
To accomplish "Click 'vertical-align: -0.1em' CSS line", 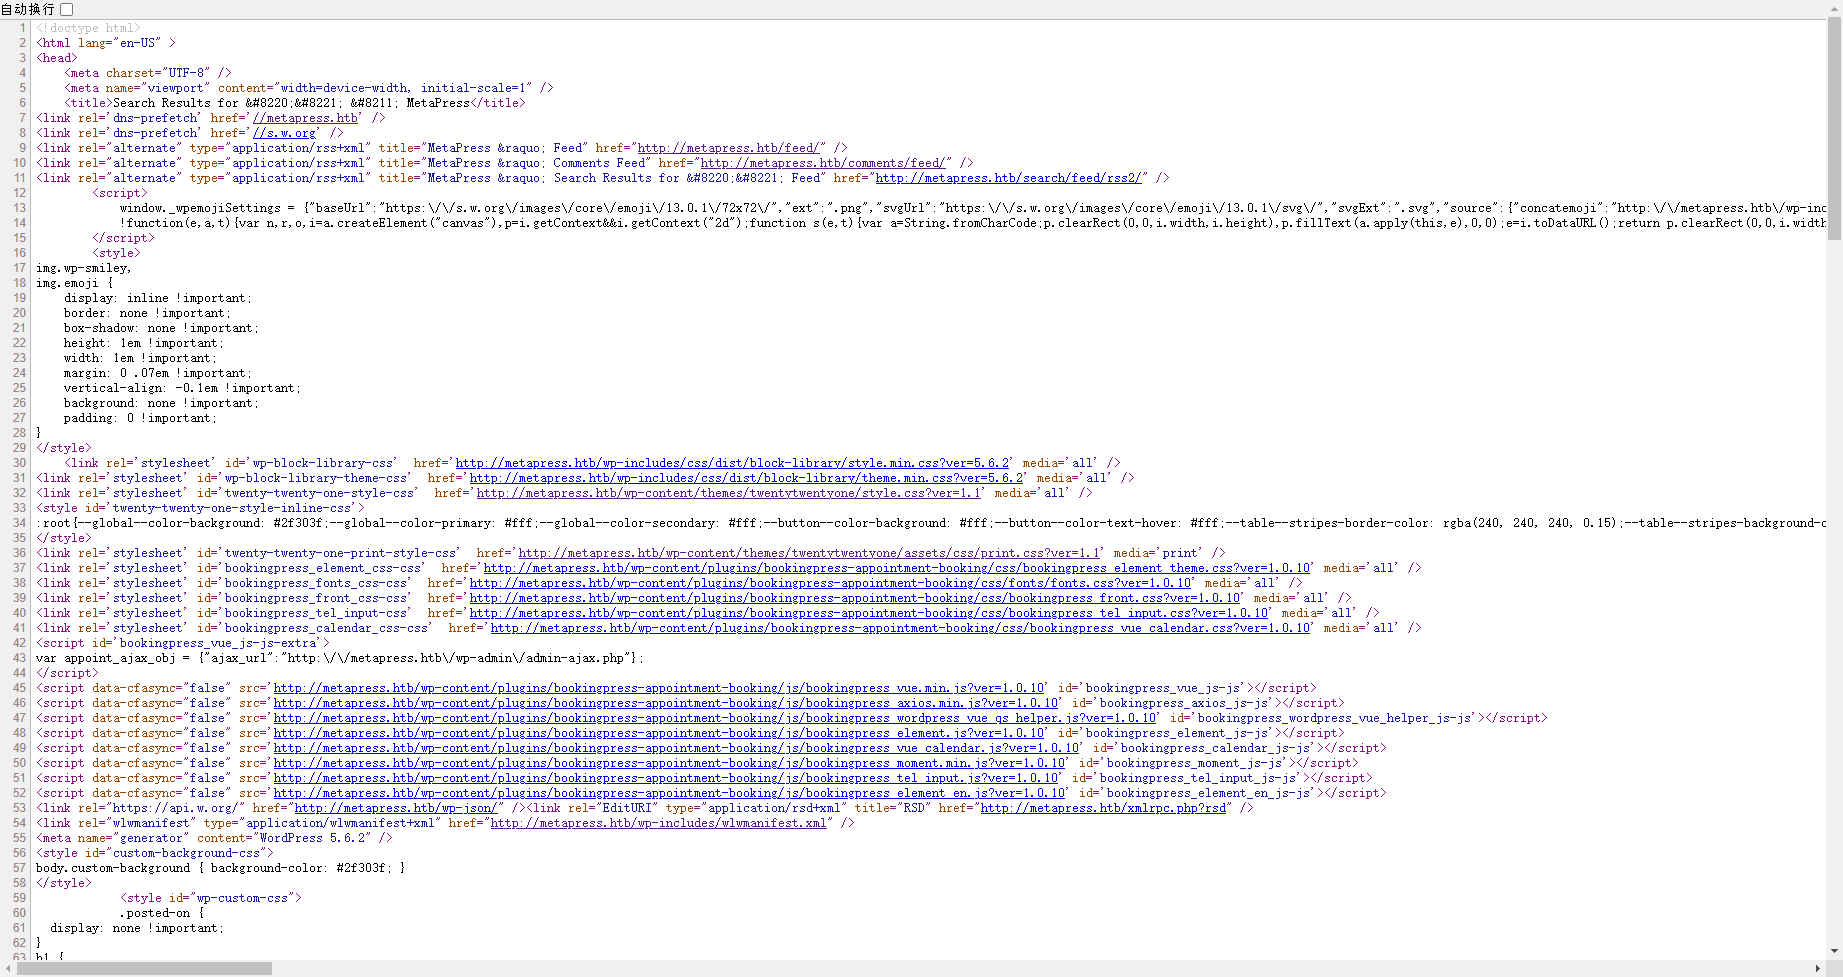I will point(182,388).
